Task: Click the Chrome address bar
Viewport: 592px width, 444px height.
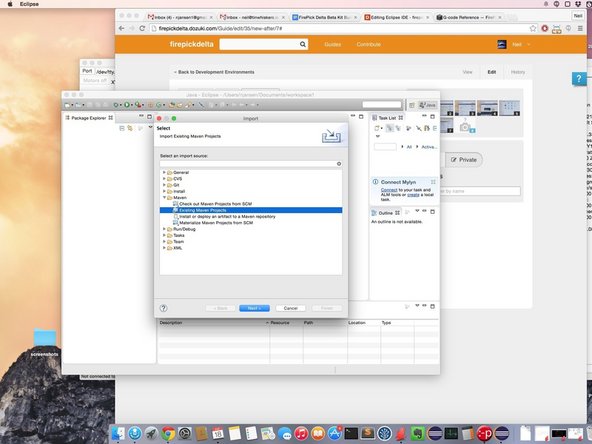Action: [340, 28]
